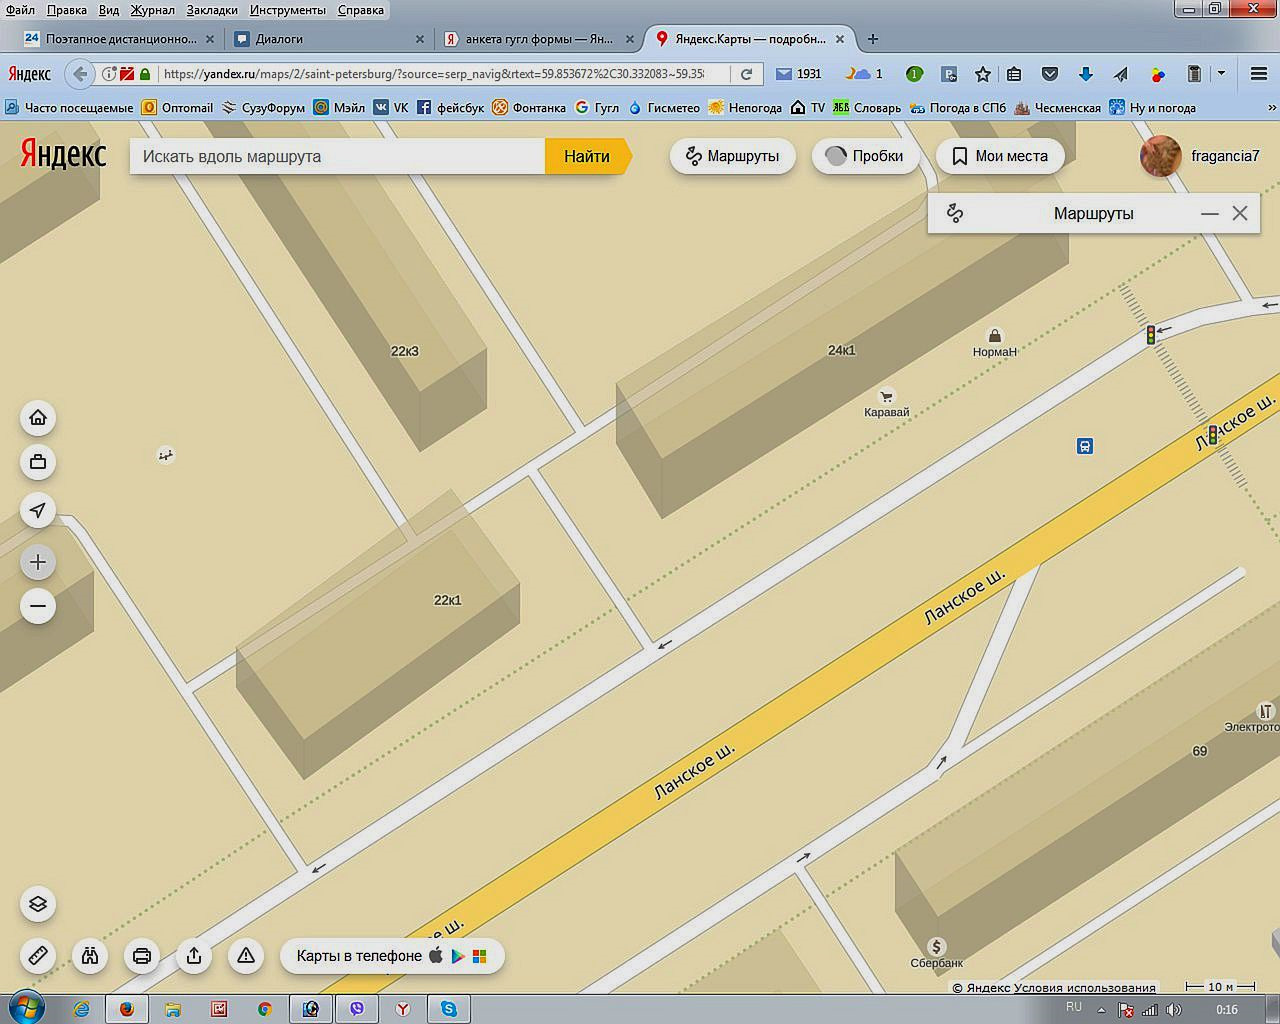The height and width of the screenshot is (1024, 1280).
Task: Click the Pocket icon in toolbar
Action: [x=1050, y=74]
